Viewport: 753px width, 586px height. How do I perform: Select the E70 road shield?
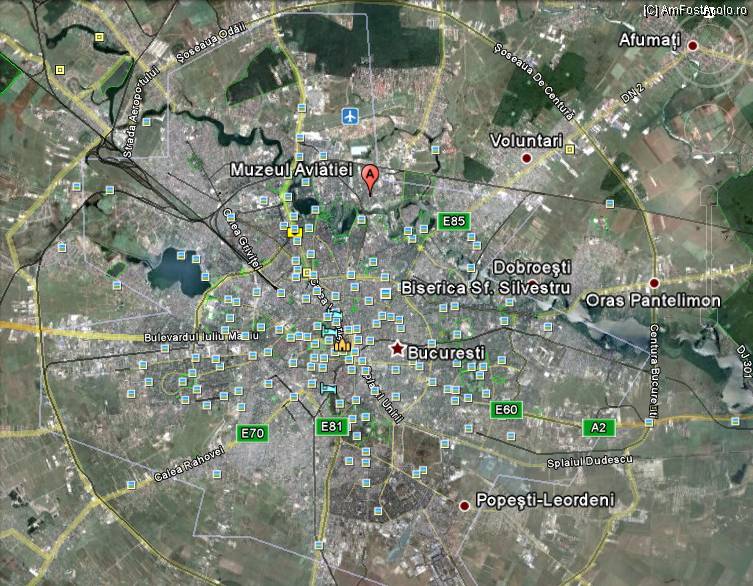(x=252, y=432)
